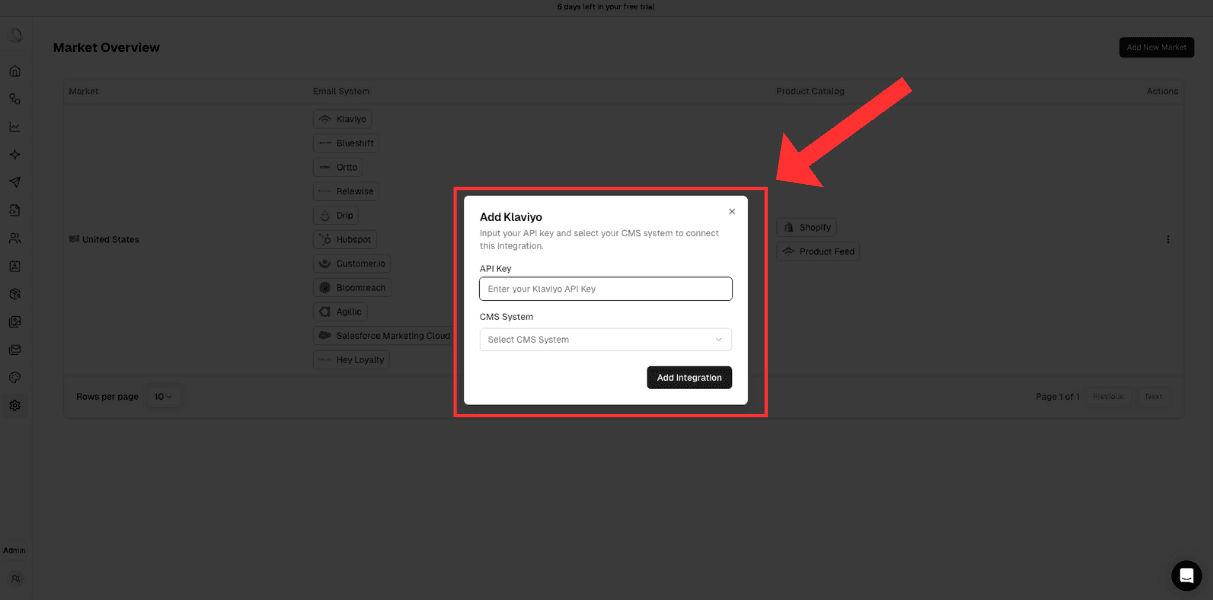Click the Add Integration button

click(x=689, y=377)
